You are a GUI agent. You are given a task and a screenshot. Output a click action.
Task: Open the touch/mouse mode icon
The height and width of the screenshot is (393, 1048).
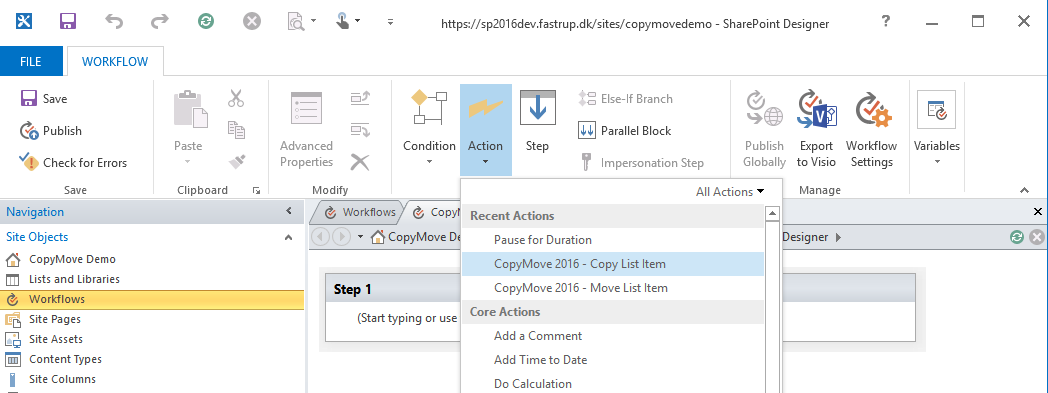343,21
